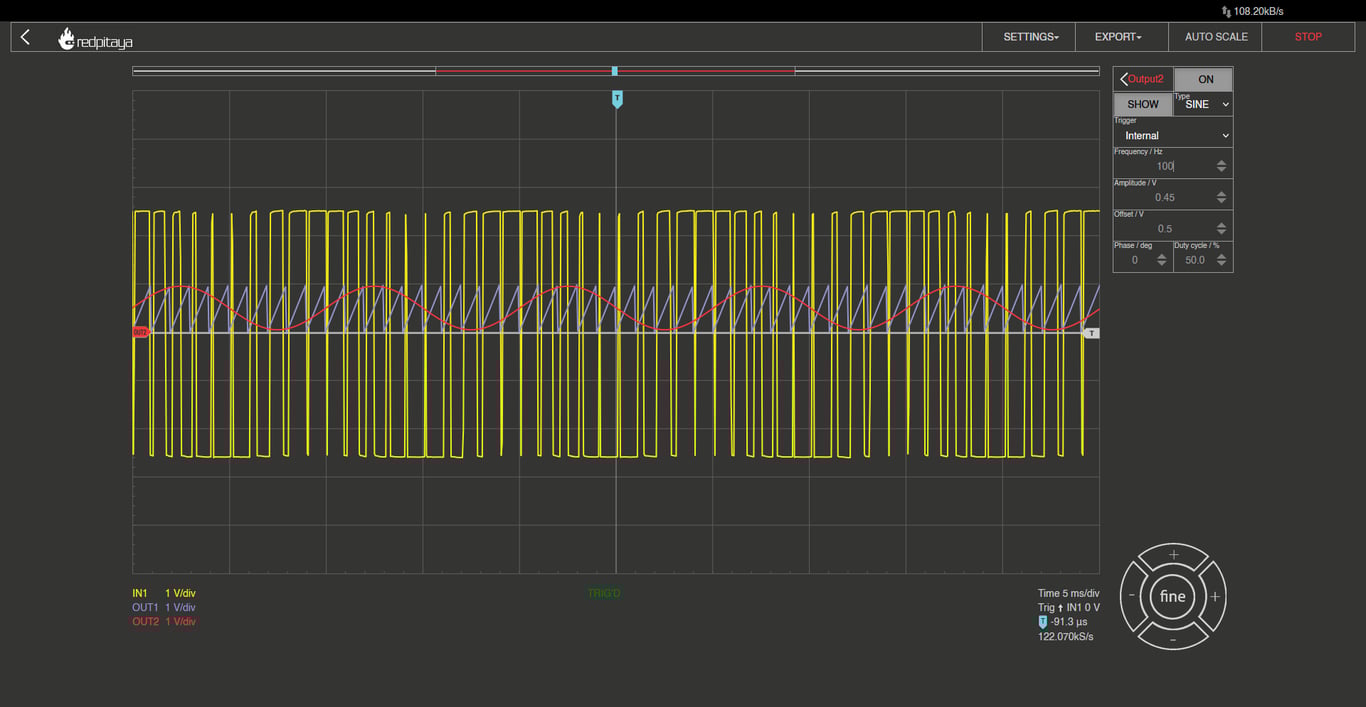Screen dimensions: 1366x707
Task: Select the IN1 channel label
Action: 140,593
